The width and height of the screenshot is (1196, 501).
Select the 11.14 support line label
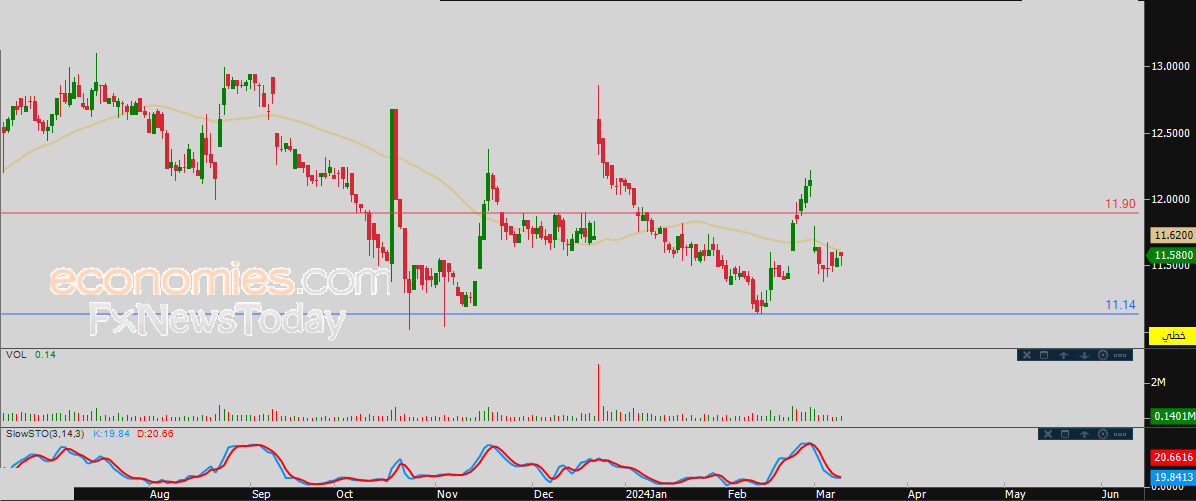1120,305
